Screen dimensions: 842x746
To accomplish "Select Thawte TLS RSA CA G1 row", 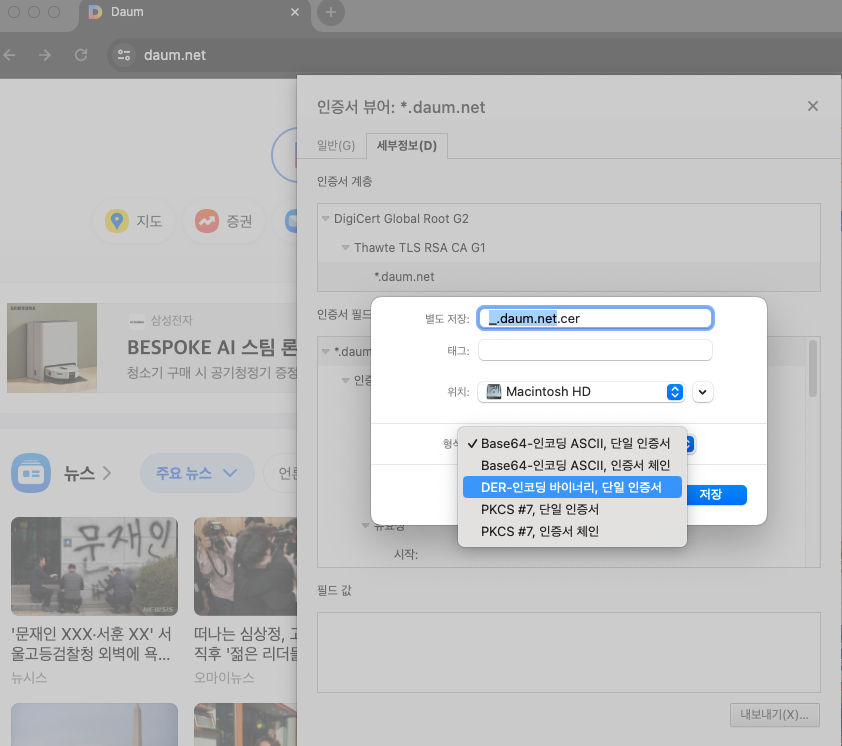I will pos(569,248).
